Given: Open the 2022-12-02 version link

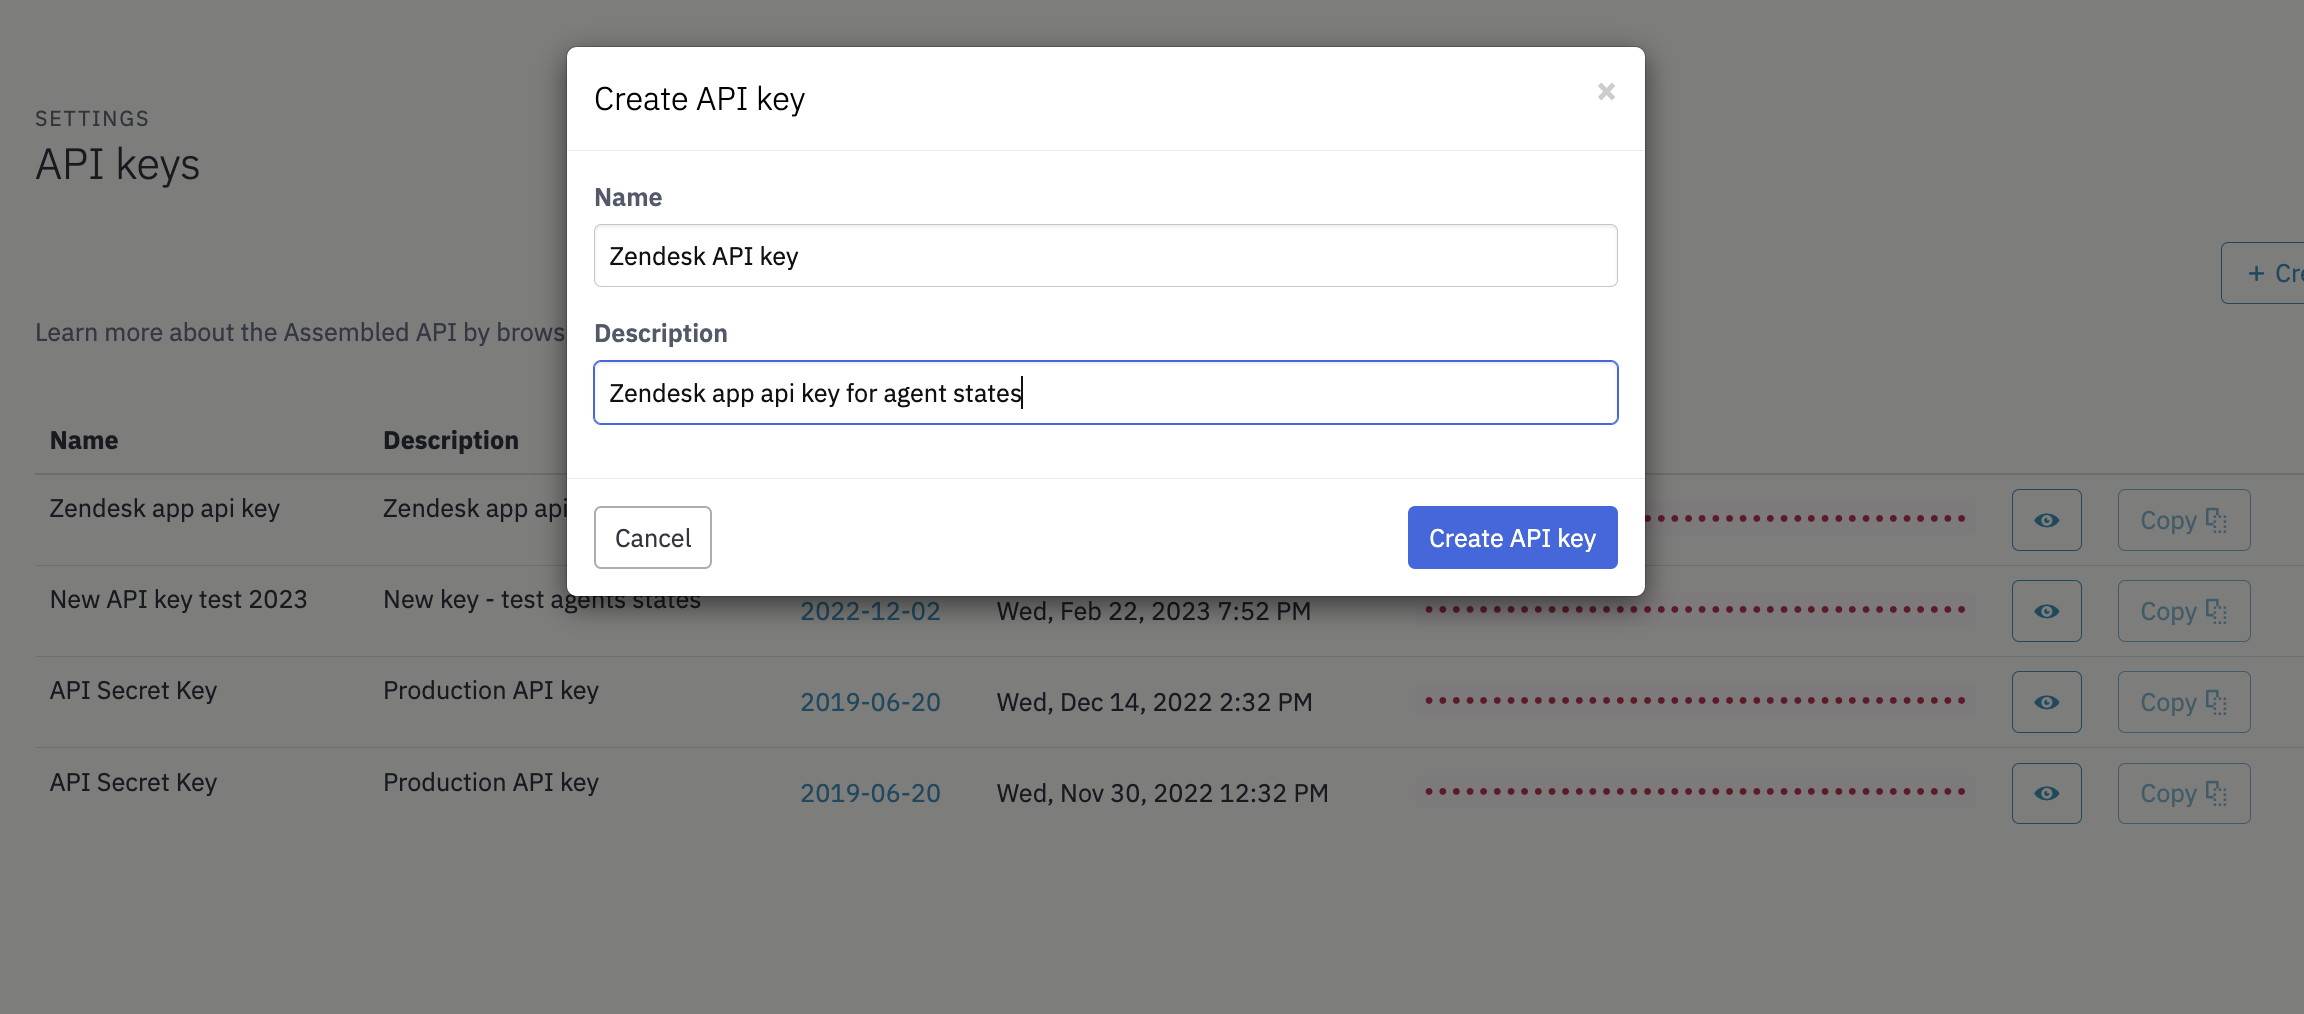Looking at the screenshot, I should coord(870,611).
